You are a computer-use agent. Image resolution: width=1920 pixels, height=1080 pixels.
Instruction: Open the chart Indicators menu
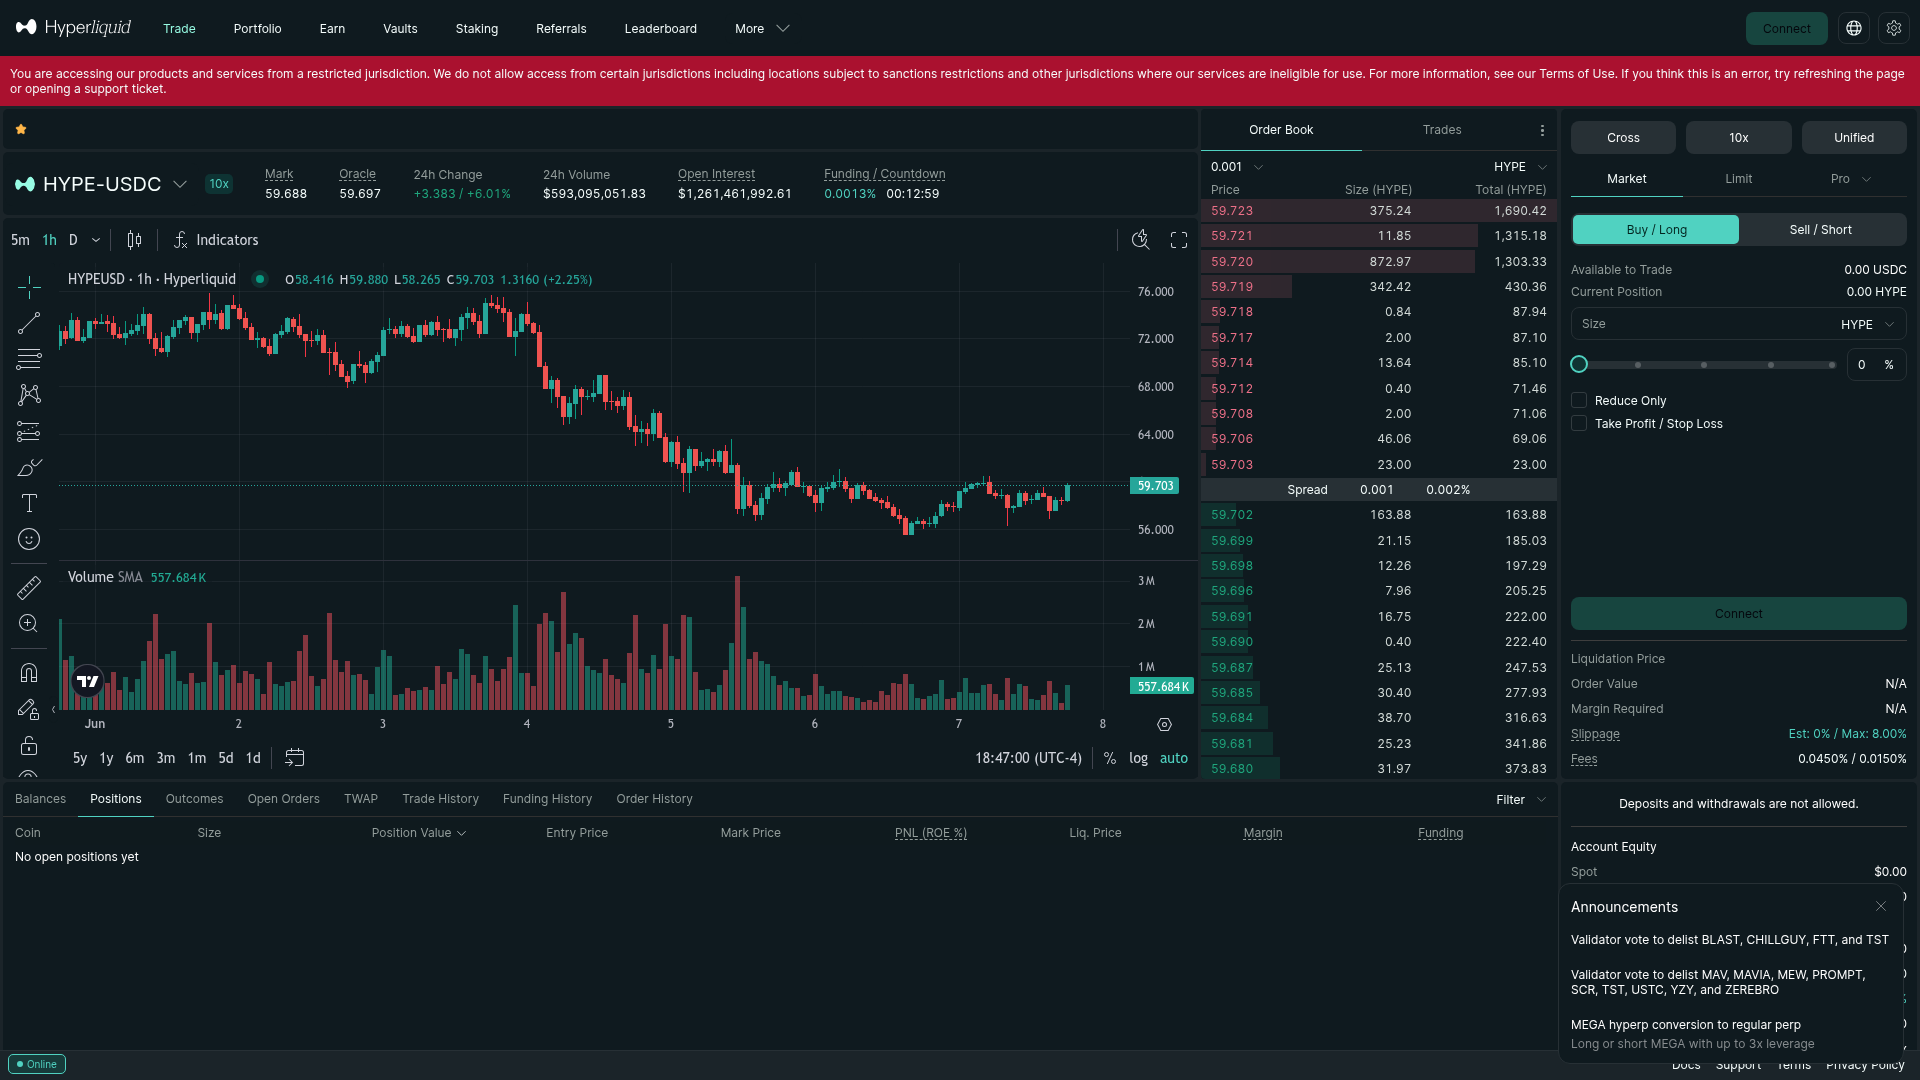pyautogui.click(x=216, y=240)
